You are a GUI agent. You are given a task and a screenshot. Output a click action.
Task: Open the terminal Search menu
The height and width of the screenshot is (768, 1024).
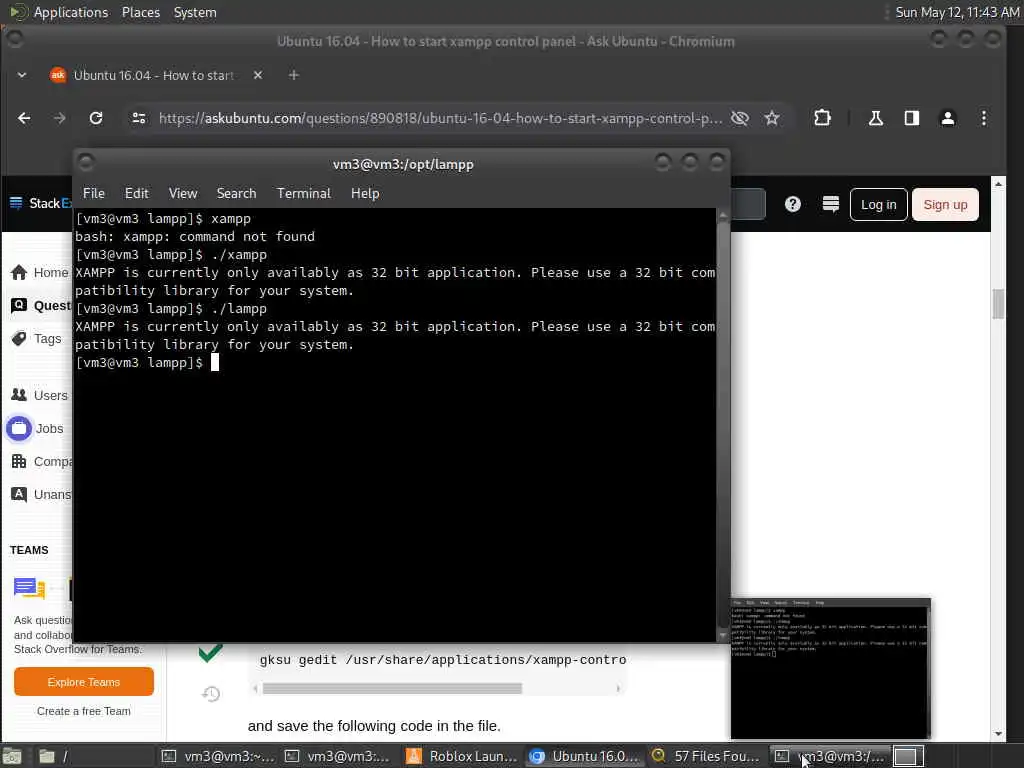tap(236, 193)
